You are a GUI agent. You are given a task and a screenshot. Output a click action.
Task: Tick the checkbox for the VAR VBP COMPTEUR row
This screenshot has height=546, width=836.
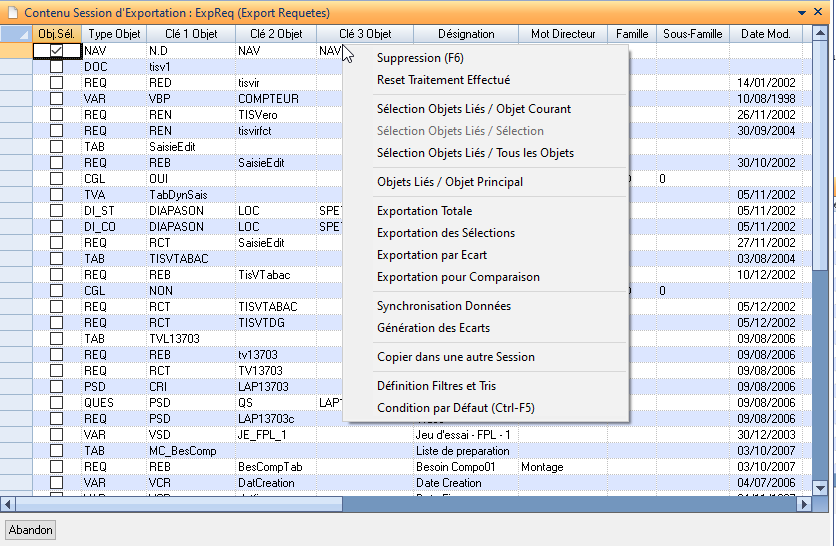tap(57, 99)
